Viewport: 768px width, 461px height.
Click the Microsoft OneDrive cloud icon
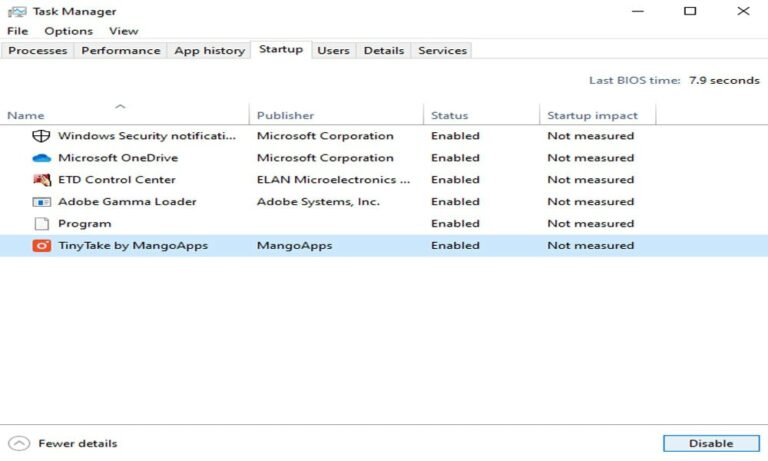point(41,158)
